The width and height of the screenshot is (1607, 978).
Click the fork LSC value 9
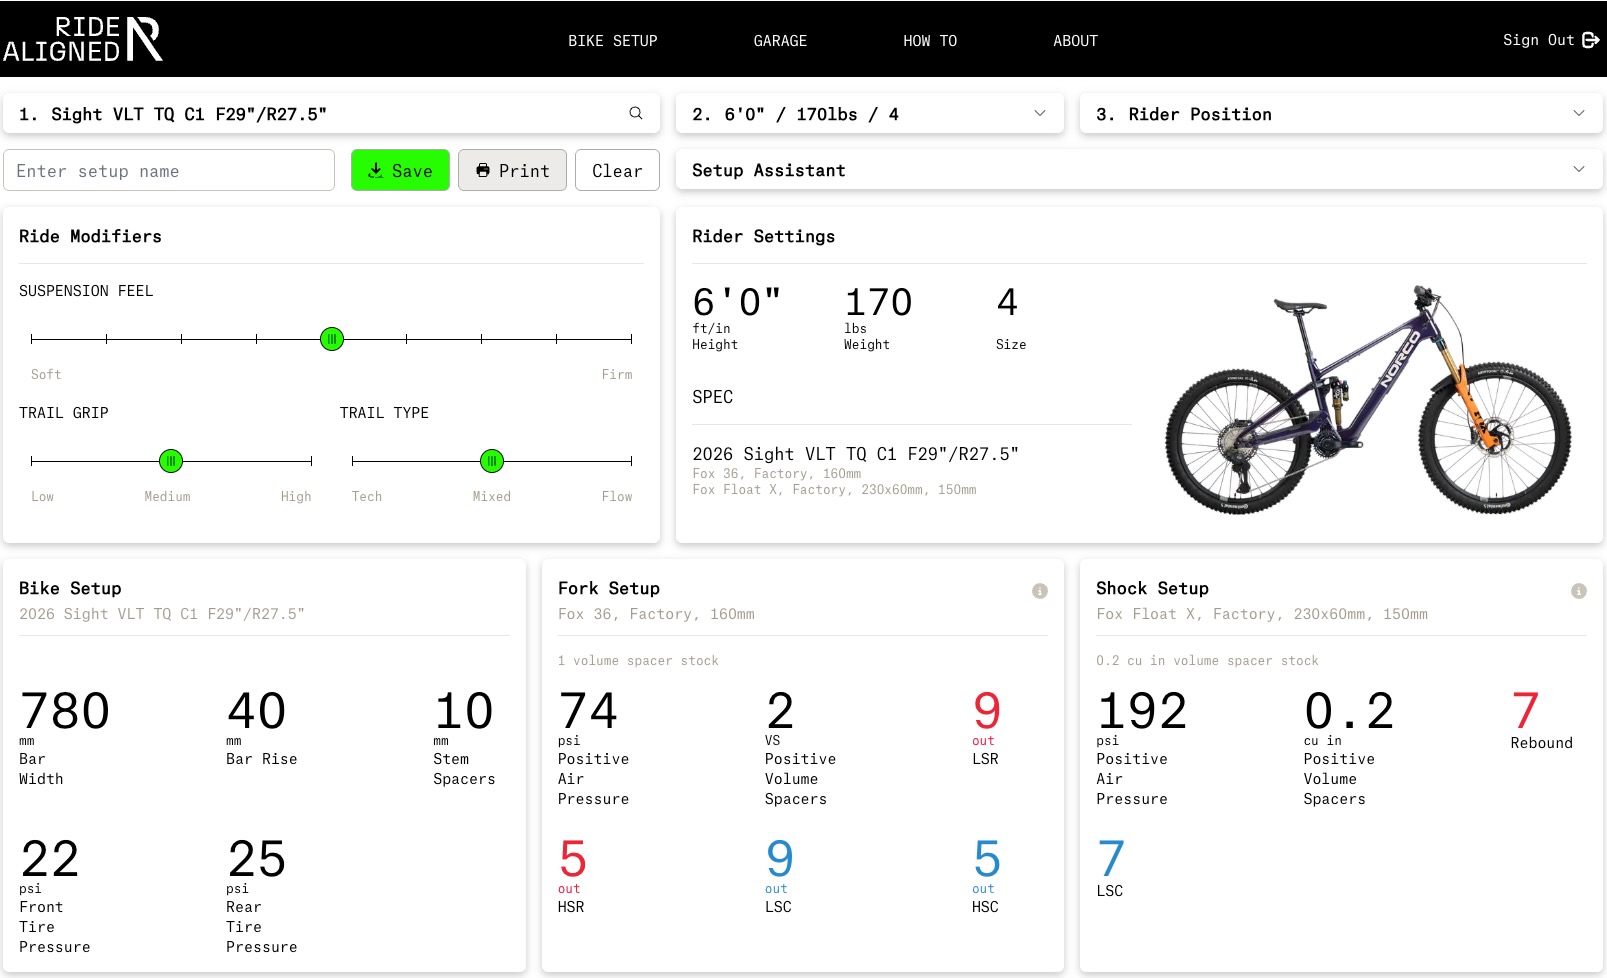(780, 859)
